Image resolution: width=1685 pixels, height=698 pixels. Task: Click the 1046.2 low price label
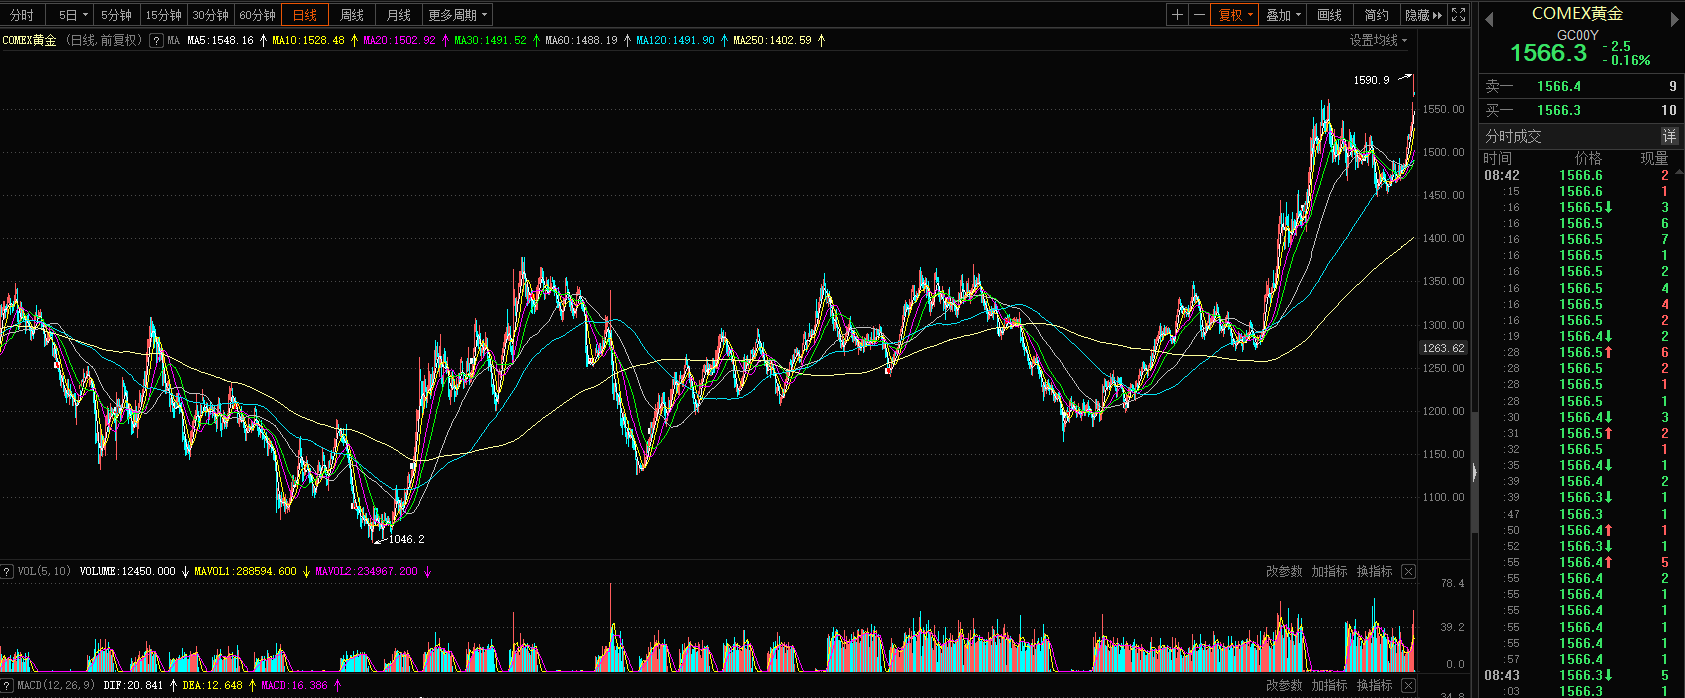(406, 539)
